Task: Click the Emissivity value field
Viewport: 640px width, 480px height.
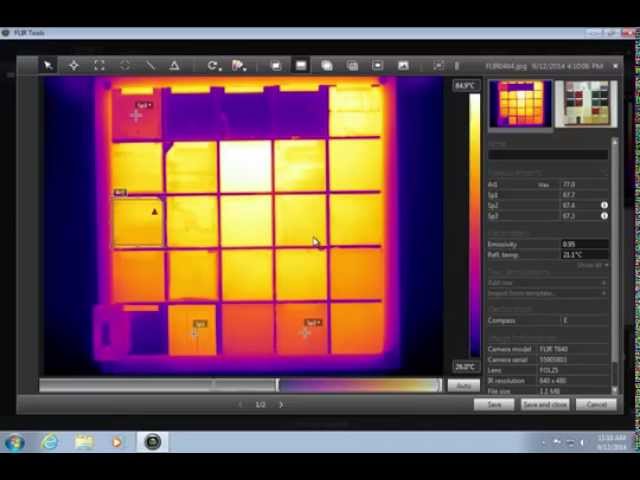Action: [x=585, y=244]
